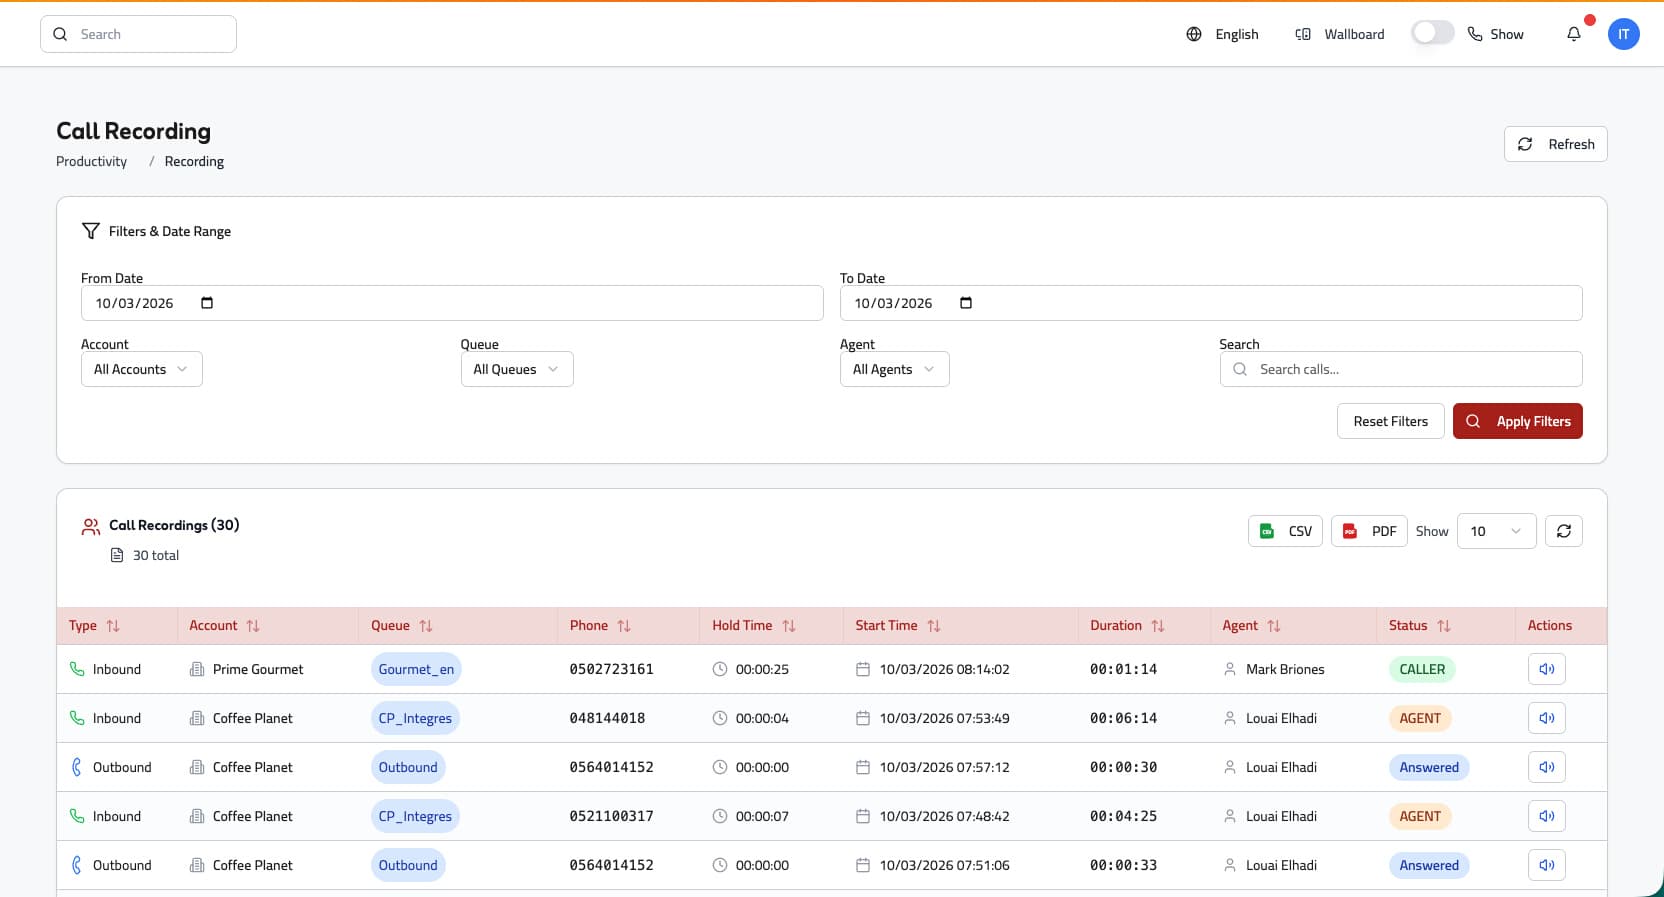Open the Wallboard view
This screenshot has height=897, width=1664.
click(x=1340, y=34)
